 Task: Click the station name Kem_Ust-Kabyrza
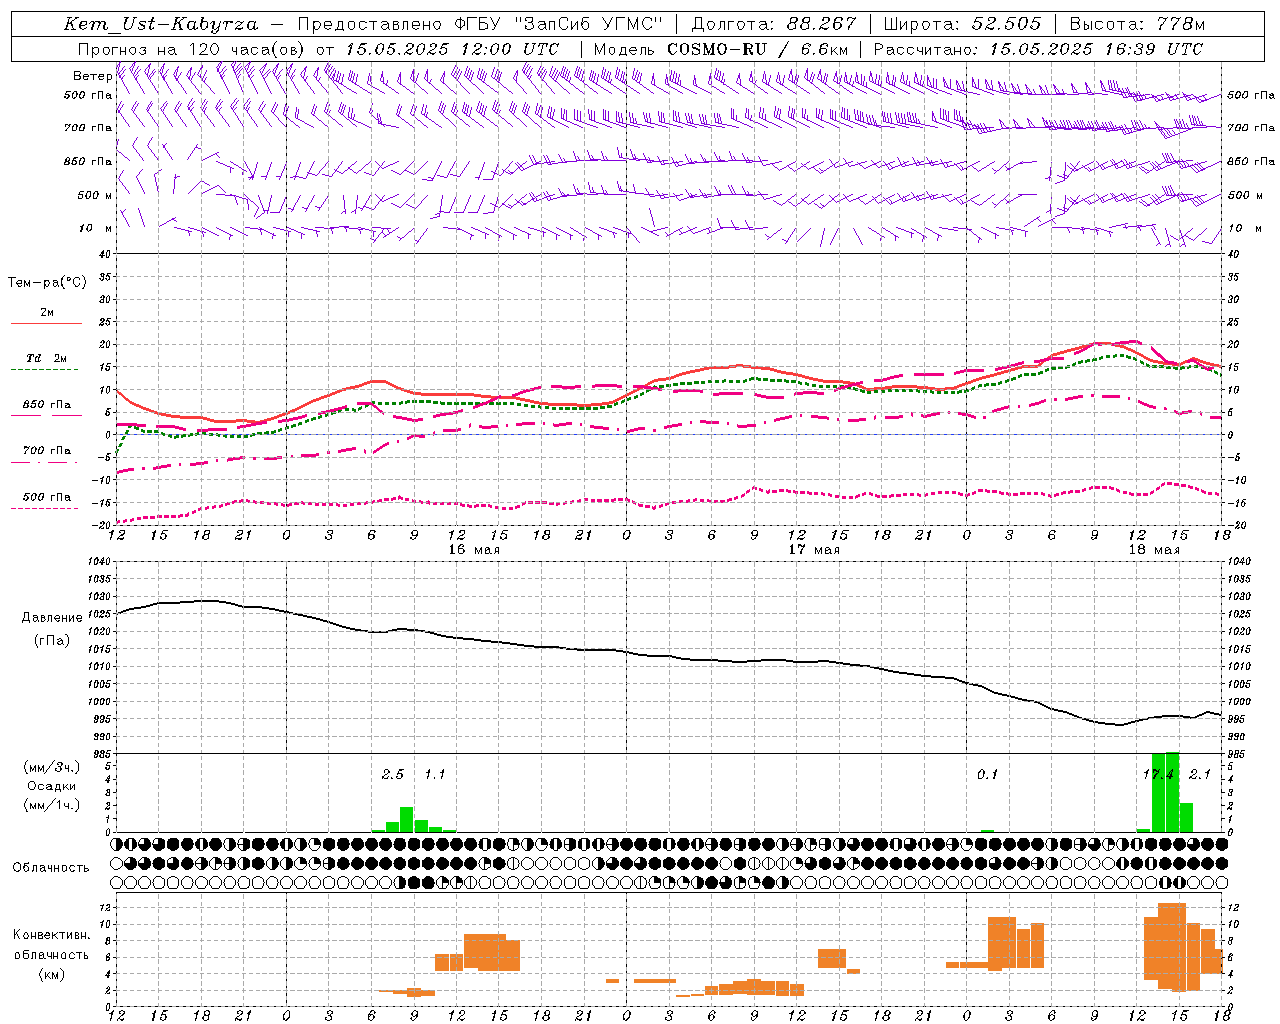[x=160, y=24]
